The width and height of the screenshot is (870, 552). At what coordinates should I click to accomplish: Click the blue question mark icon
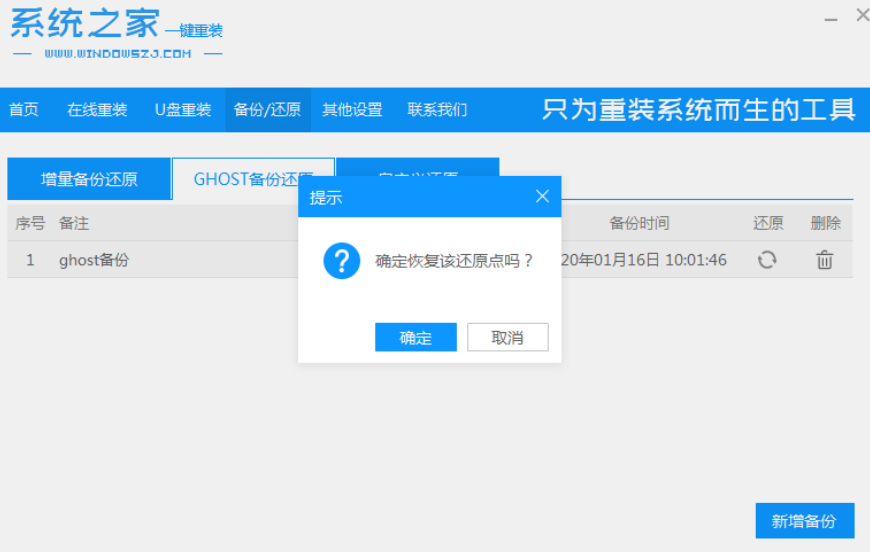pos(341,261)
